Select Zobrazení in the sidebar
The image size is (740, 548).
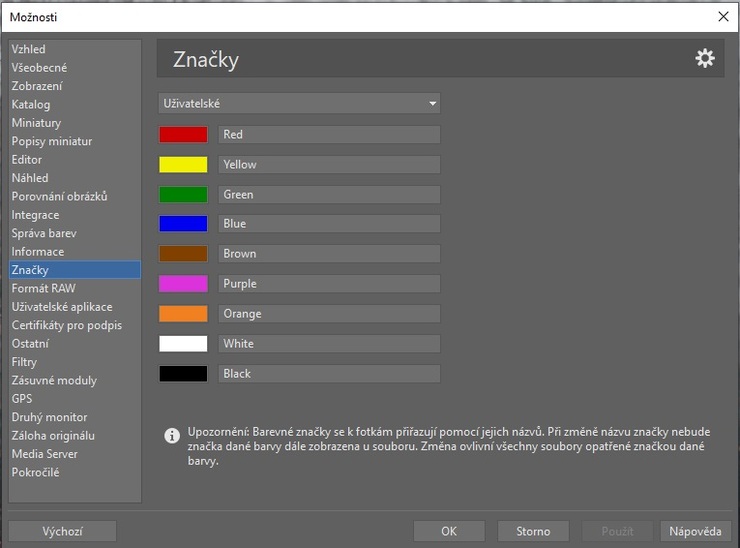[x=75, y=86]
